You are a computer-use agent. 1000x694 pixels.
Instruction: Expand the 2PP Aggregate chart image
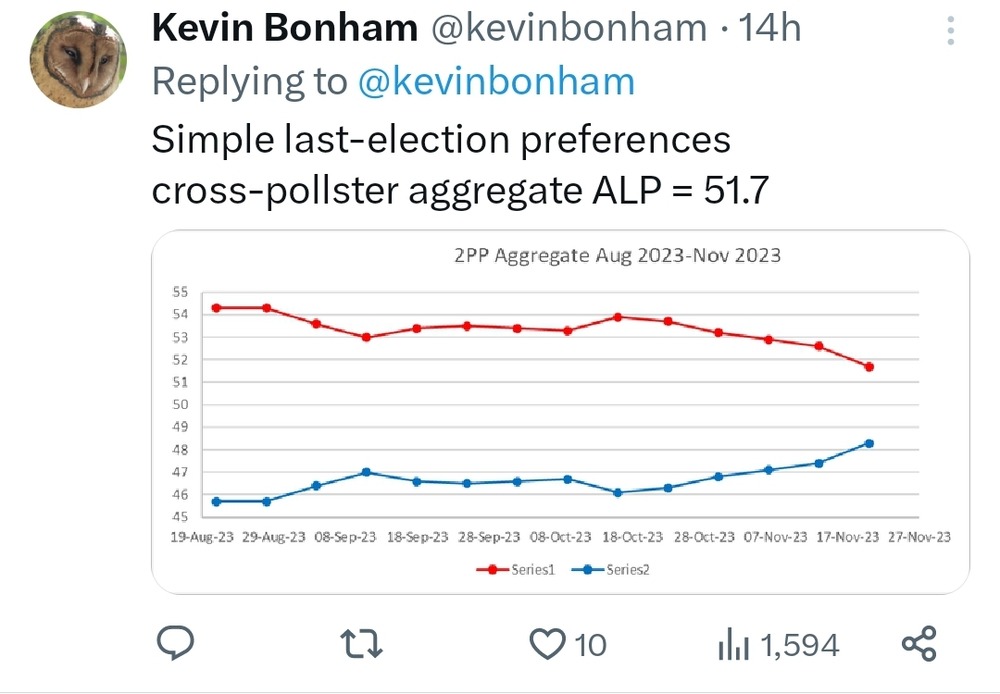pyautogui.click(x=560, y=412)
